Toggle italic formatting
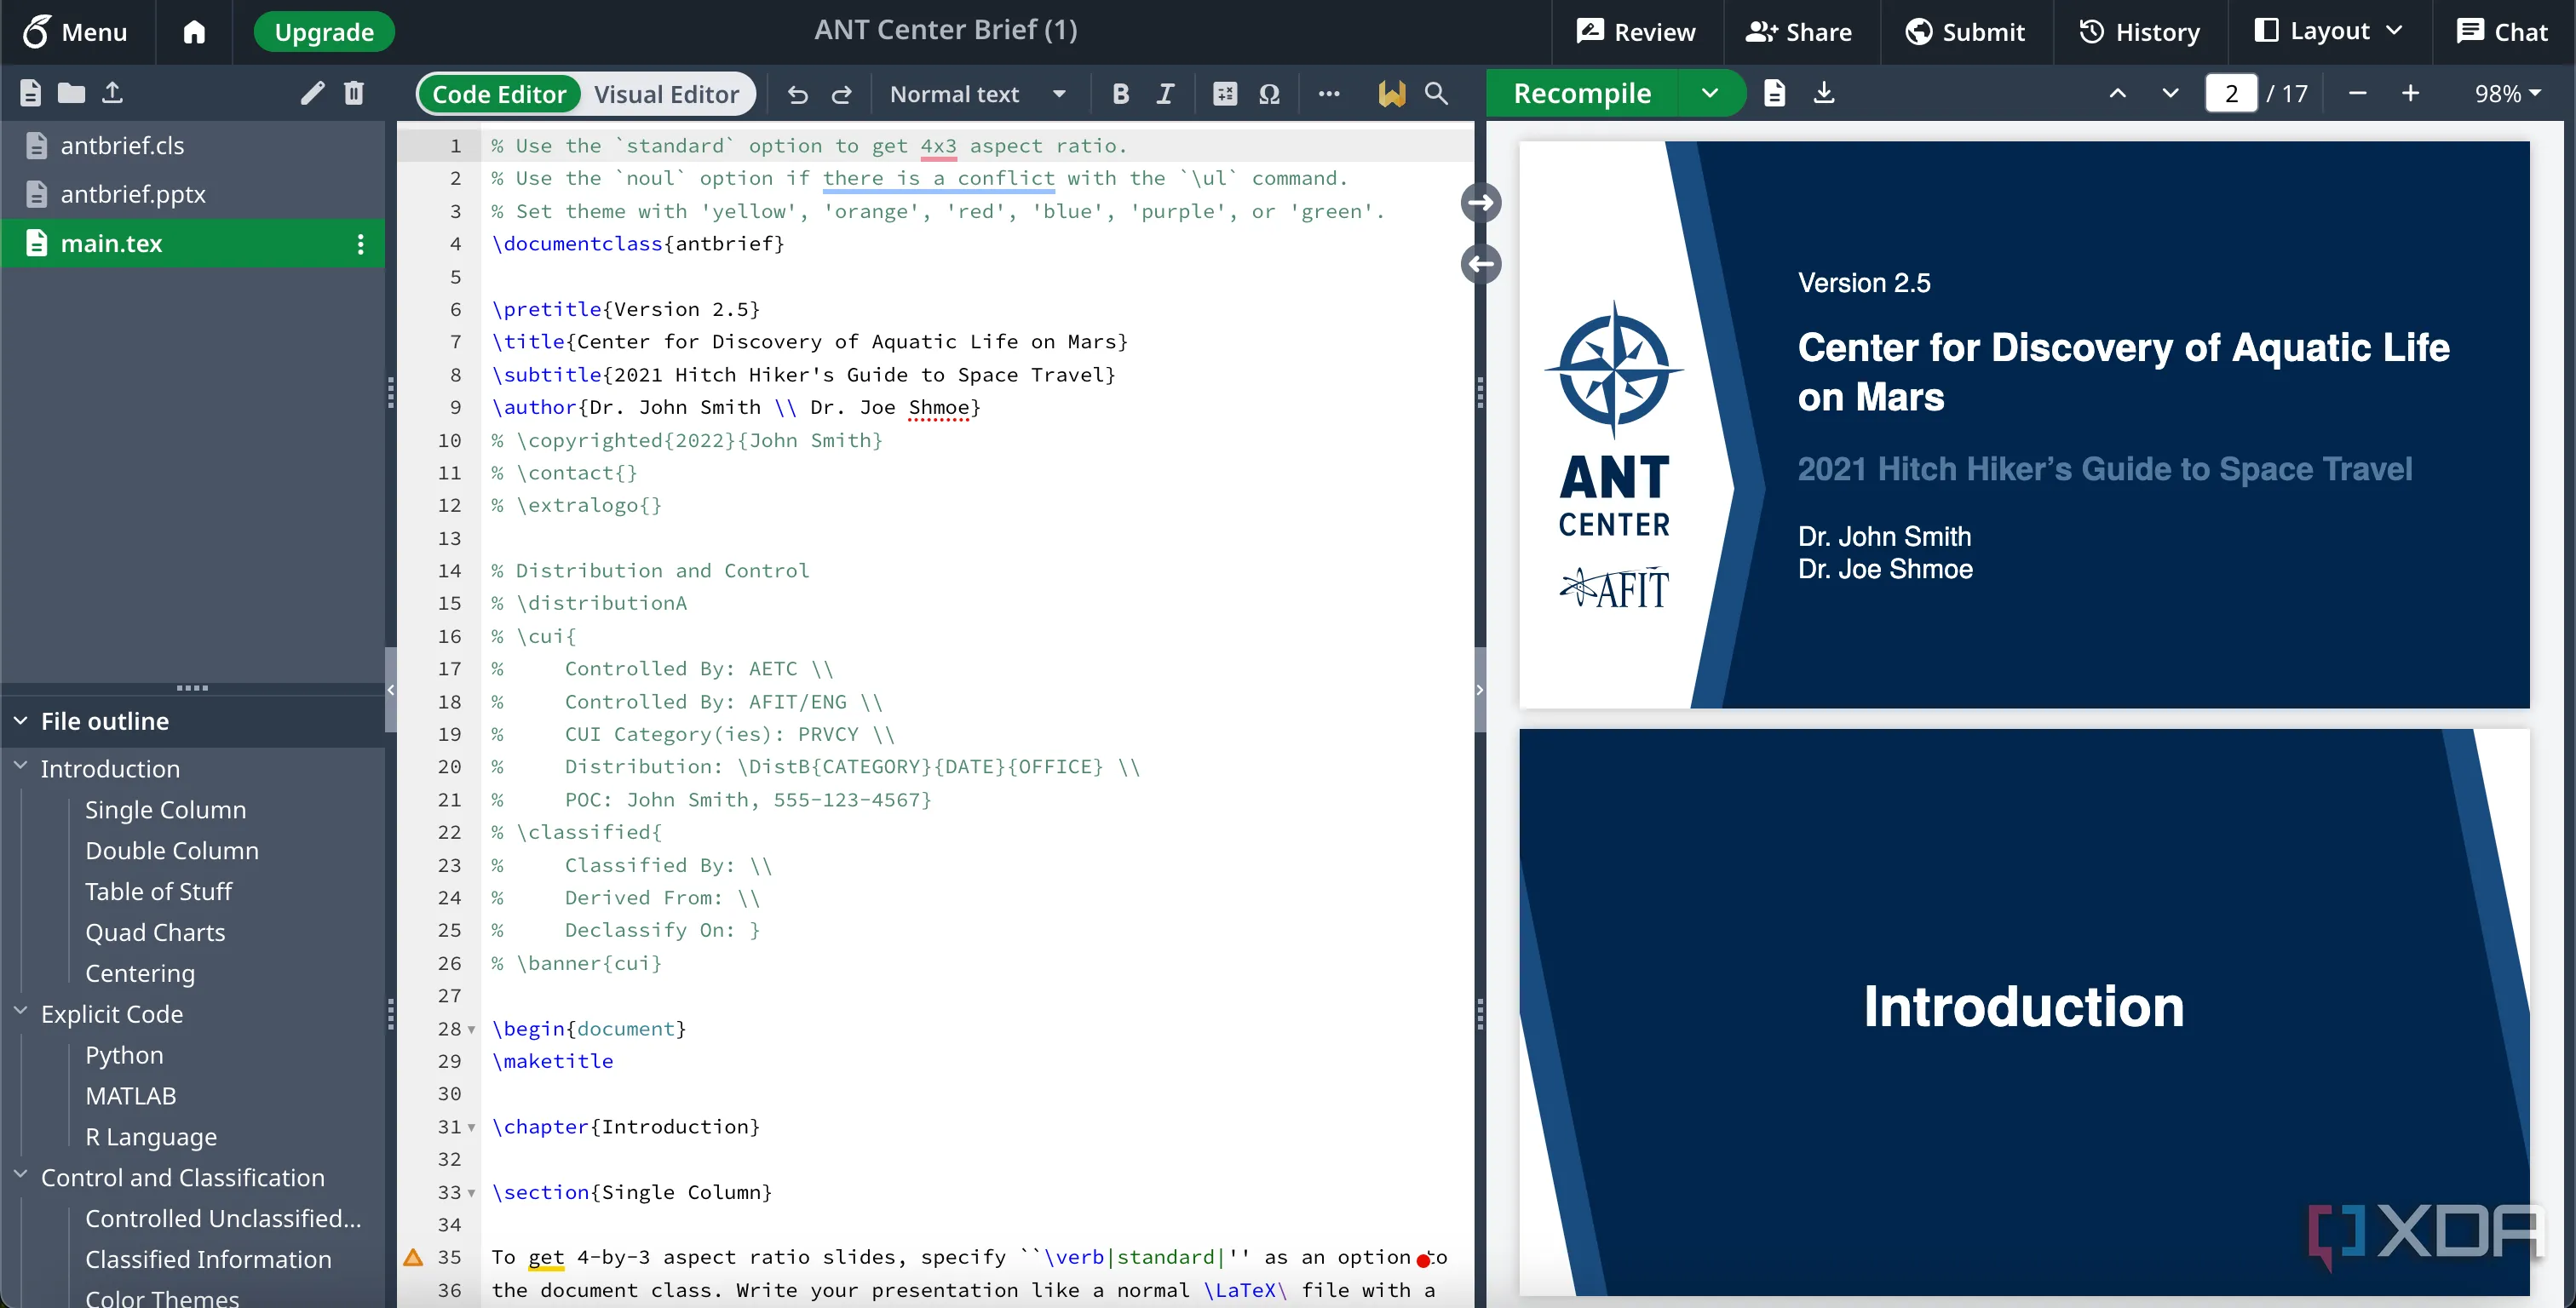The height and width of the screenshot is (1308, 2576). pos(1165,94)
